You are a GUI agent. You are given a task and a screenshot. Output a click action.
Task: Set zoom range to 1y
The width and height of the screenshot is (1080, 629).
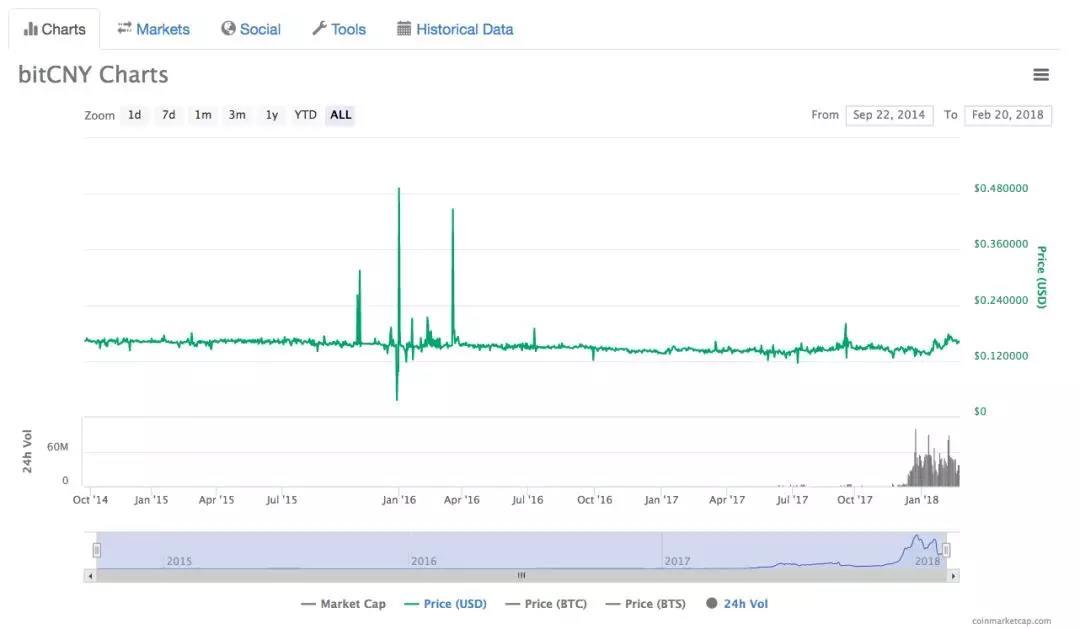click(x=272, y=115)
